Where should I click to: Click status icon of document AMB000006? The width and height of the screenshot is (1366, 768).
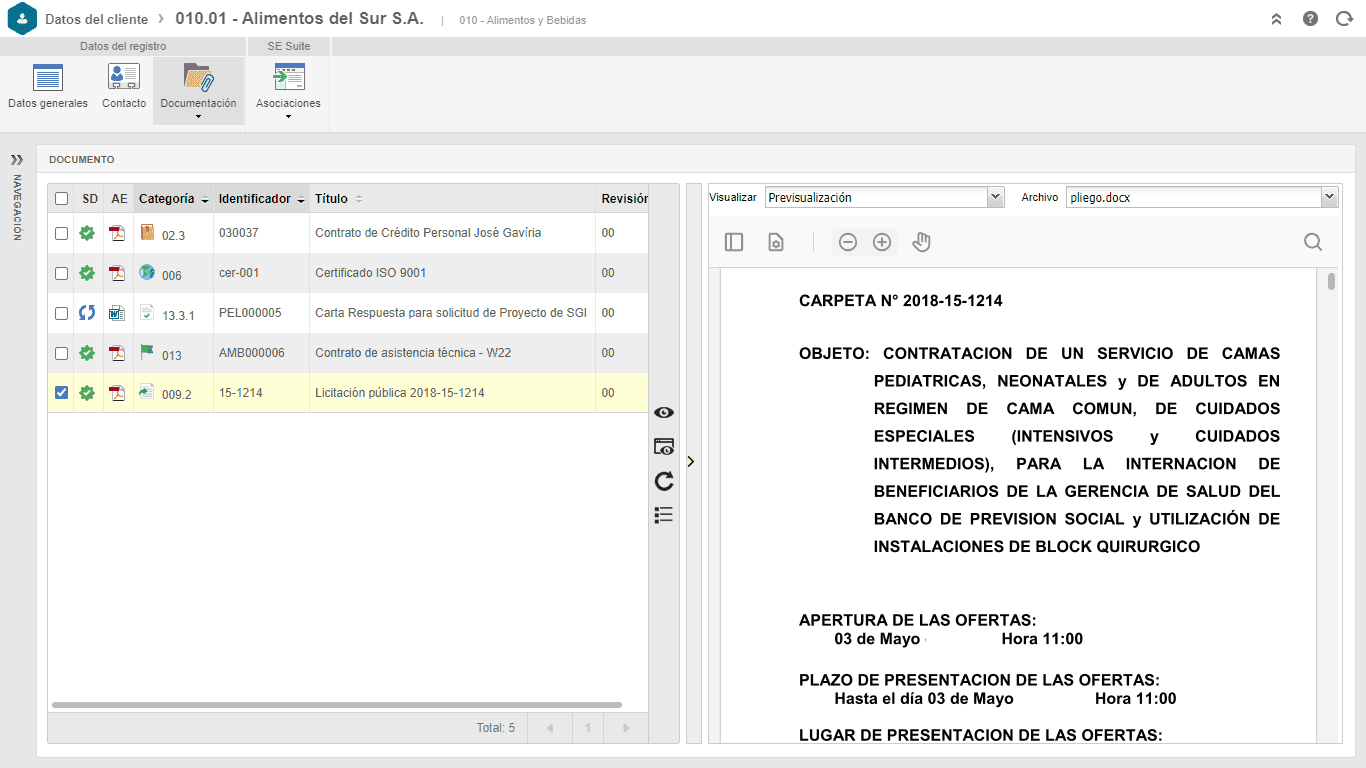tap(88, 353)
